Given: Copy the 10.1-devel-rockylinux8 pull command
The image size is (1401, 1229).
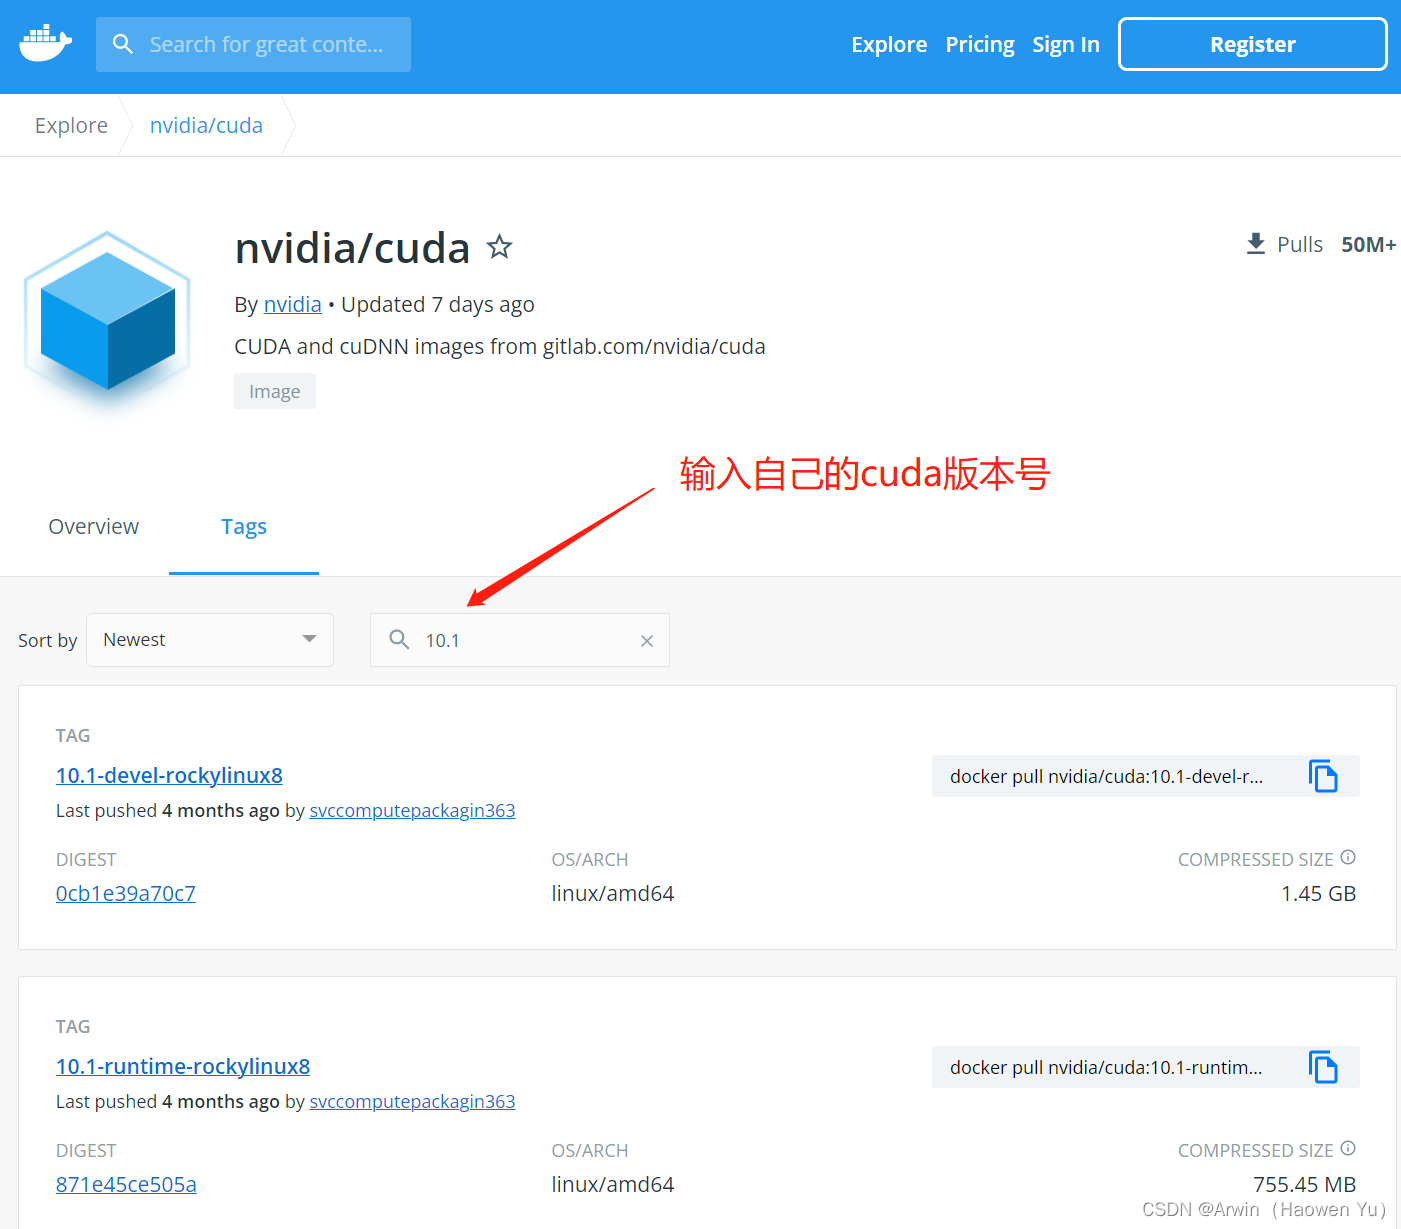Looking at the screenshot, I should [x=1324, y=776].
